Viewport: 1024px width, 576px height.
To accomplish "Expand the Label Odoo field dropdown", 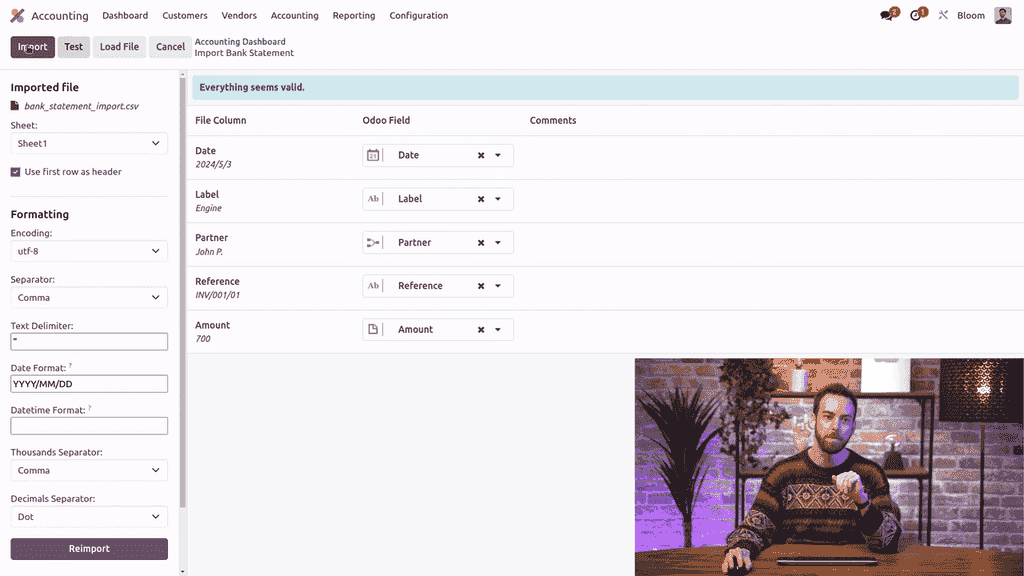I will (498, 199).
